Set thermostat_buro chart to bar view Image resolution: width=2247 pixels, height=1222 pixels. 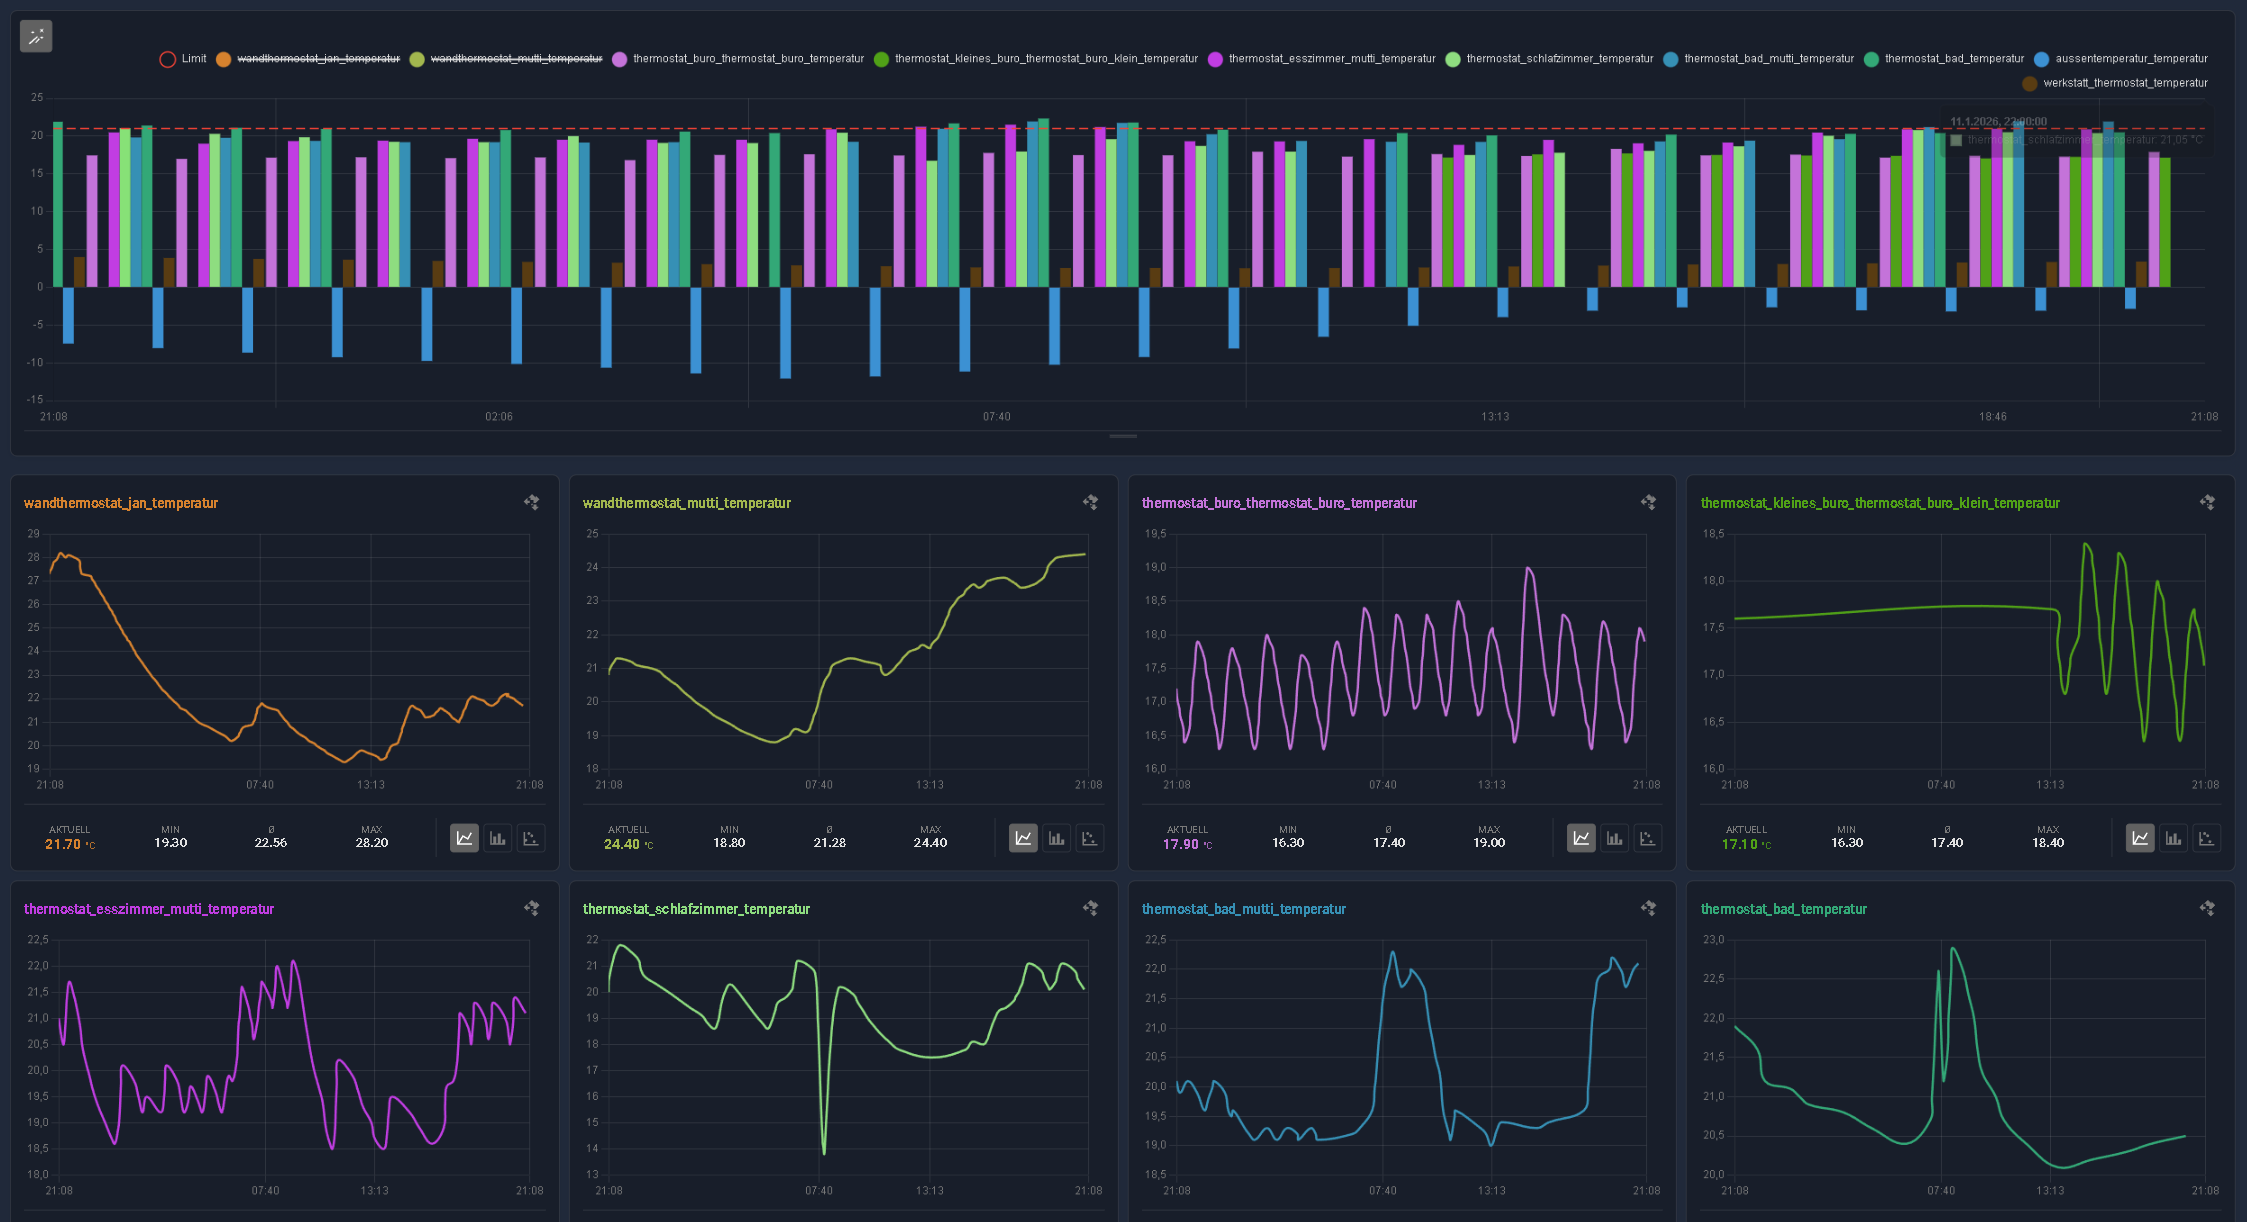(x=1614, y=838)
